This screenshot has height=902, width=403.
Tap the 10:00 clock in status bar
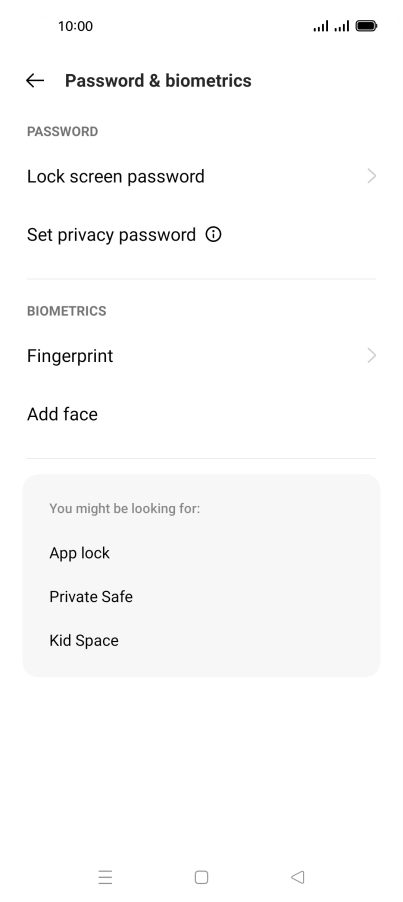click(x=75, y=26)
